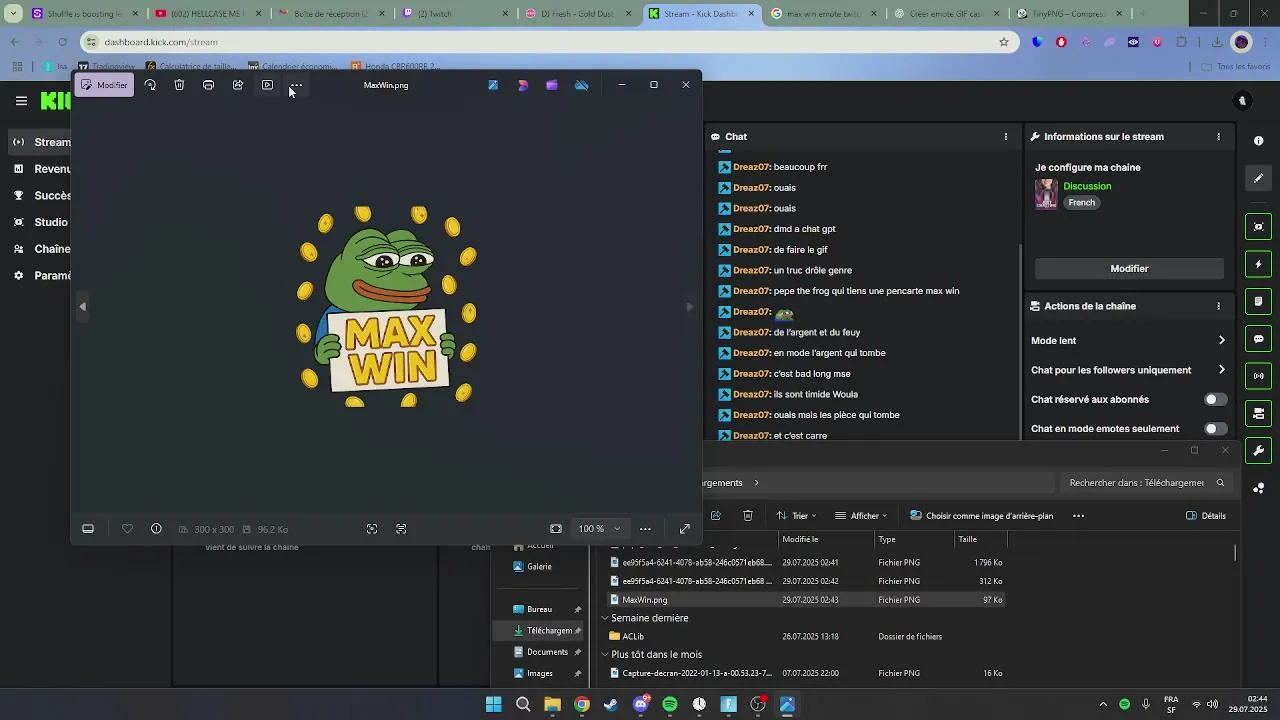1280x720 pixels.
Task: Click the Kick sidebar pencil icon
Action: pos(1259,179)
